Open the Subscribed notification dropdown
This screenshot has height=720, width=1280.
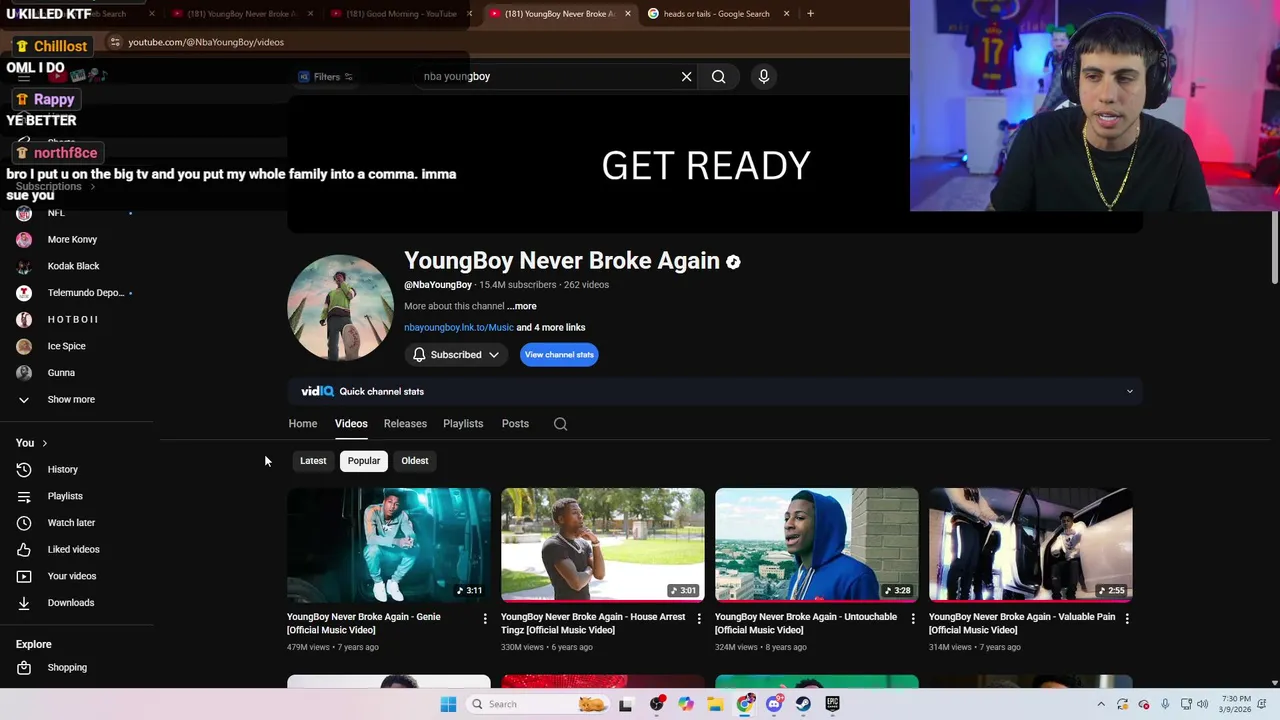click(x=456, y=355)
